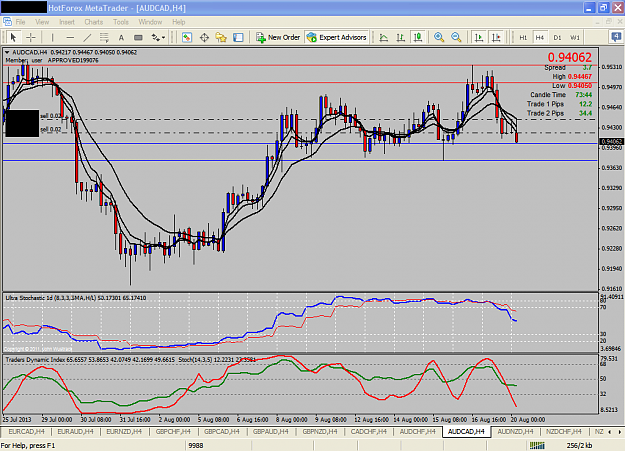Image resolution: width=625 pixels, height=451 pixels.
Task: Expand the AUDCAD,H4 chart title triangle
Action: (x=7, y=52)
